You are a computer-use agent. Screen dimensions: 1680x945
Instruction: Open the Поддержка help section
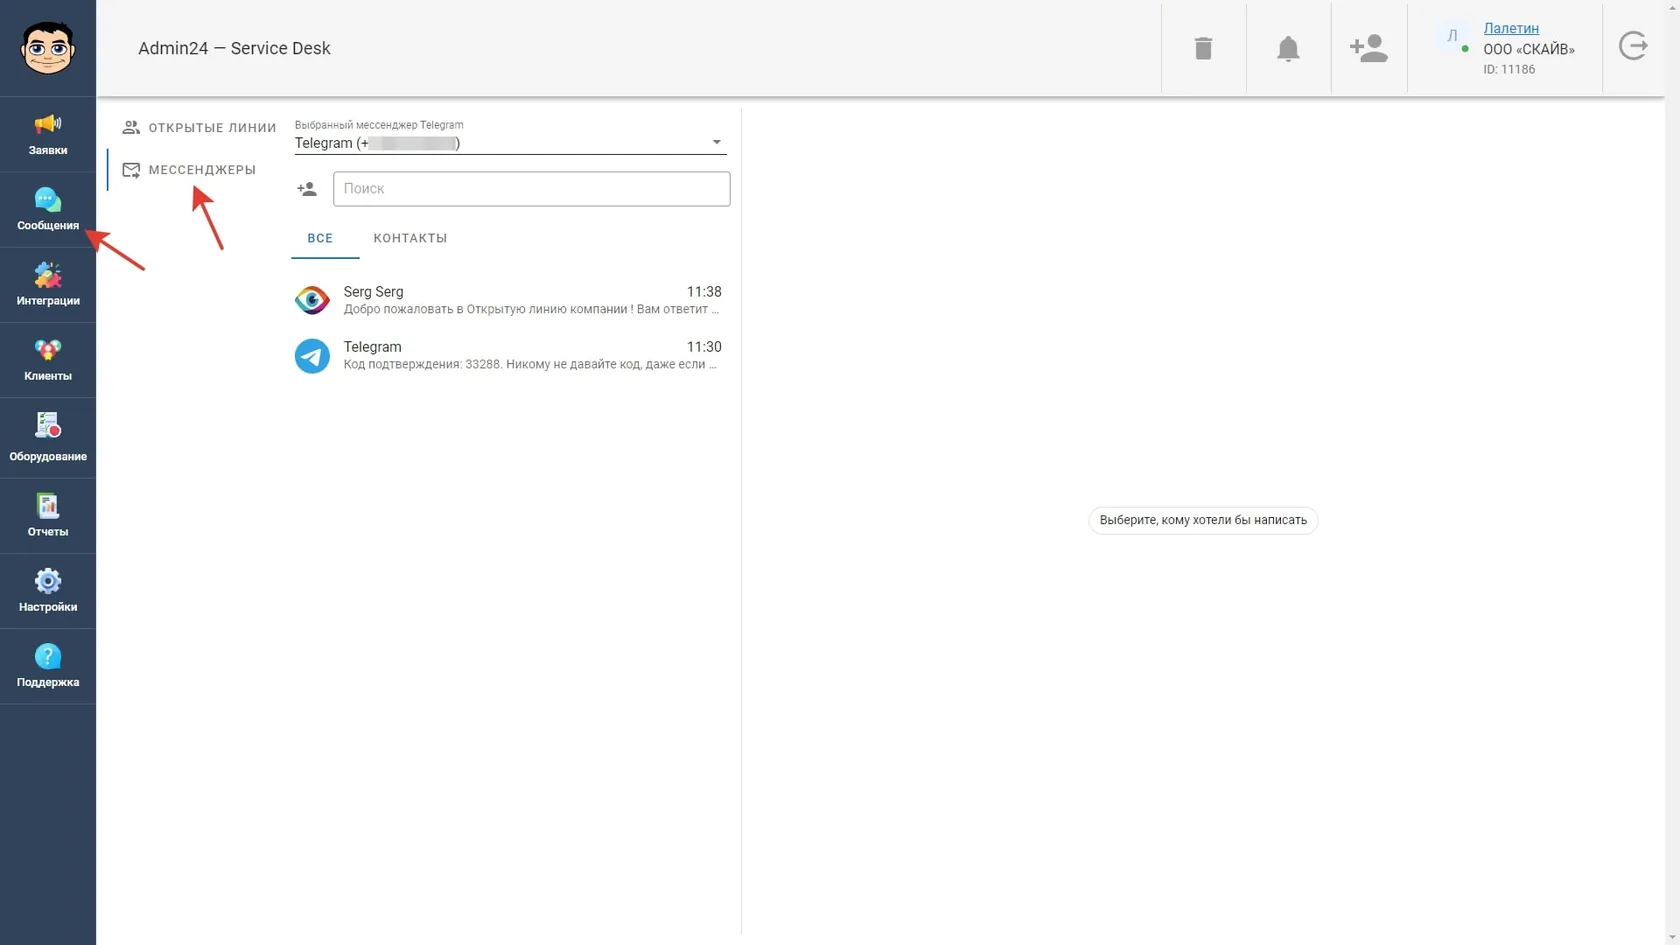48,666
